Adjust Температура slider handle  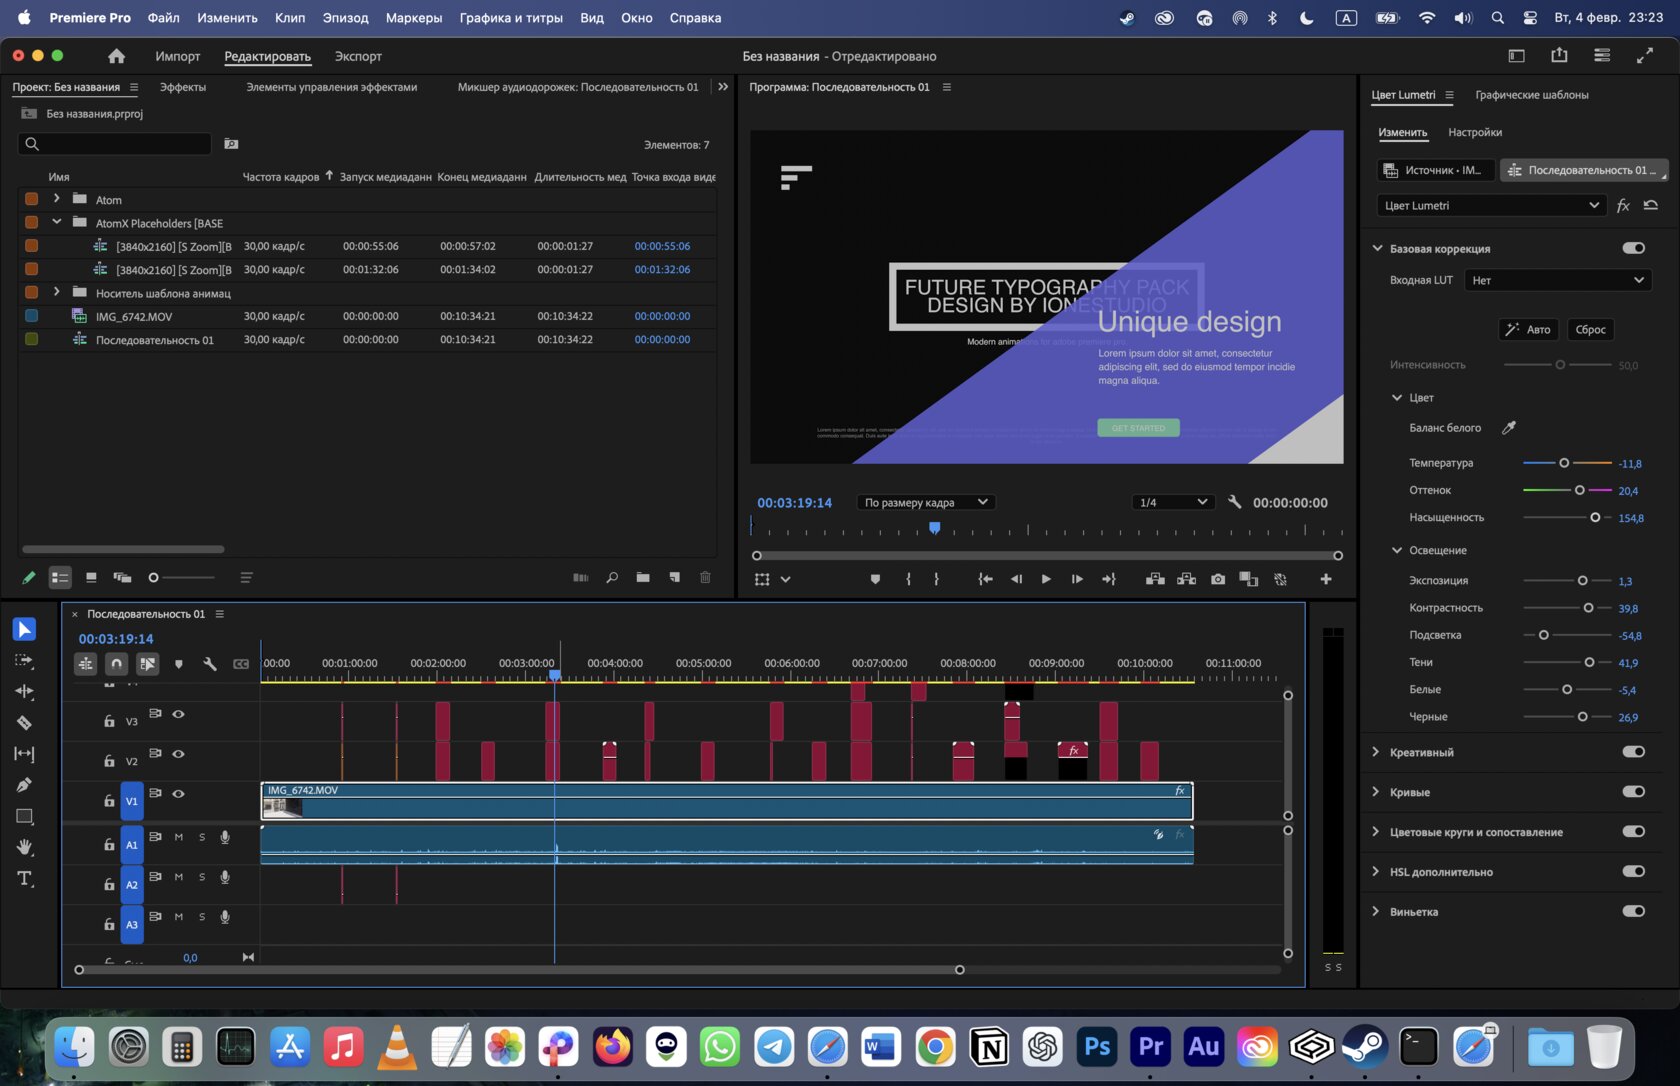point(1564,463)
